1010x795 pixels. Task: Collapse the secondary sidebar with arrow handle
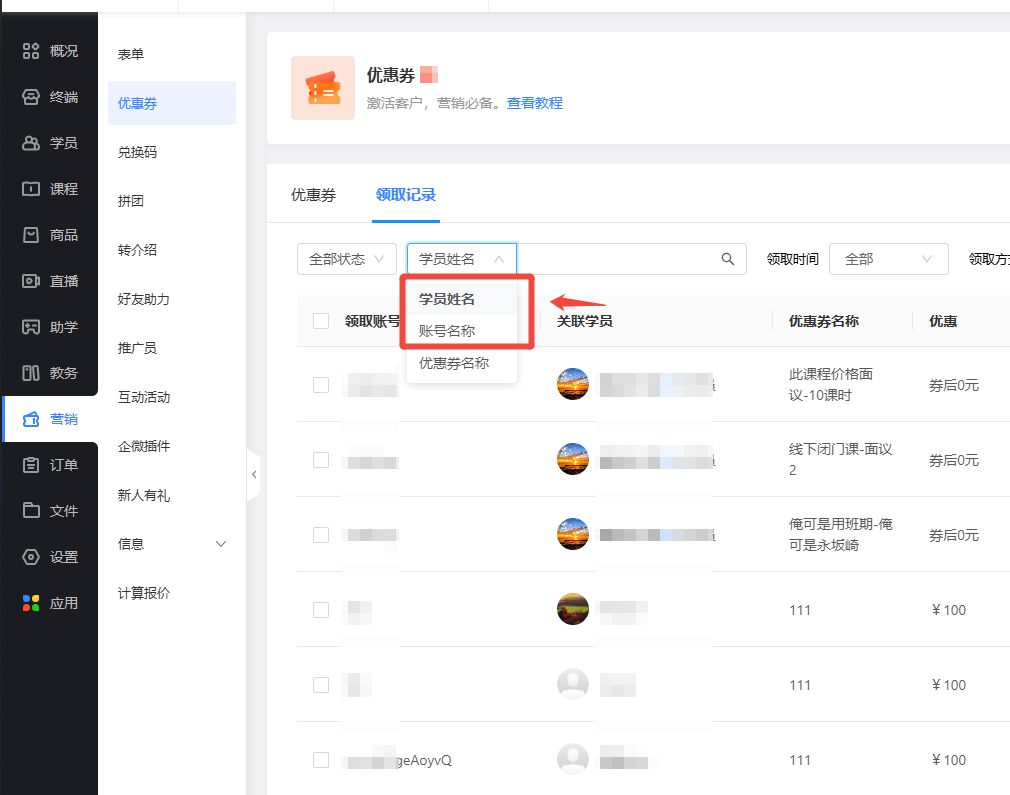tap(254, 474)
